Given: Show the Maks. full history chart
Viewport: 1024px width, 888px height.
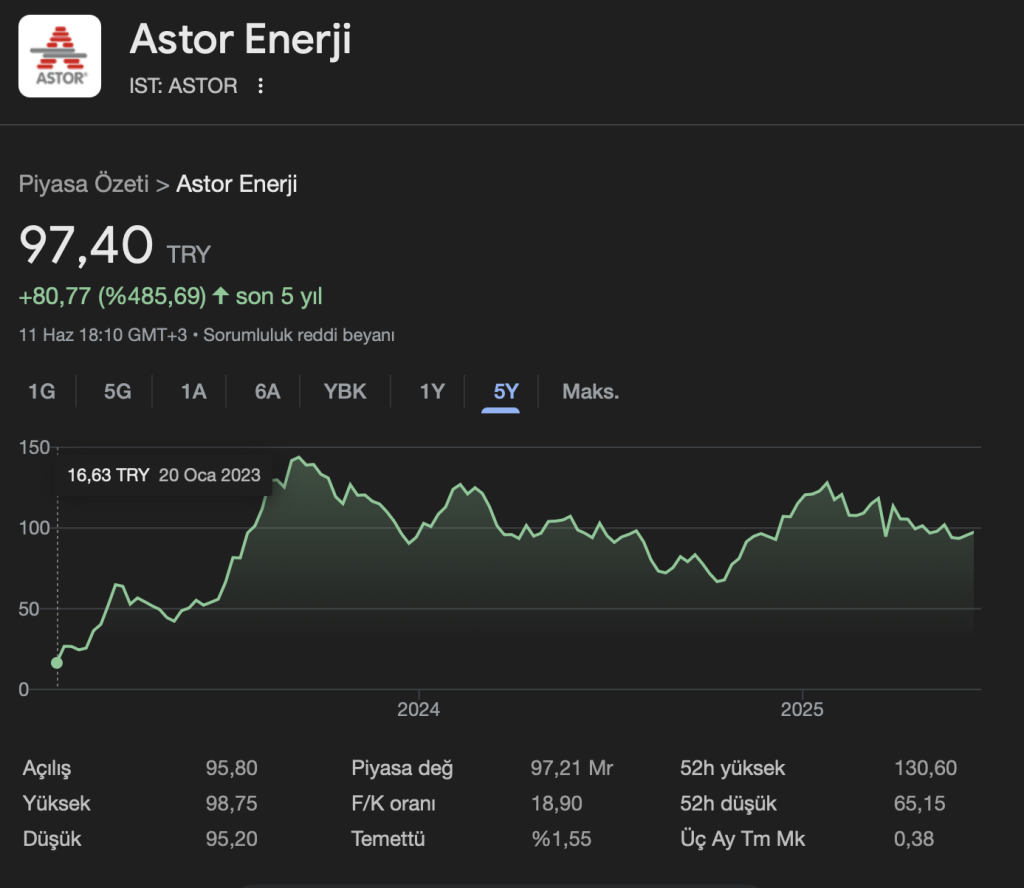Looking at the screenshot, I should tap(590, 391).
